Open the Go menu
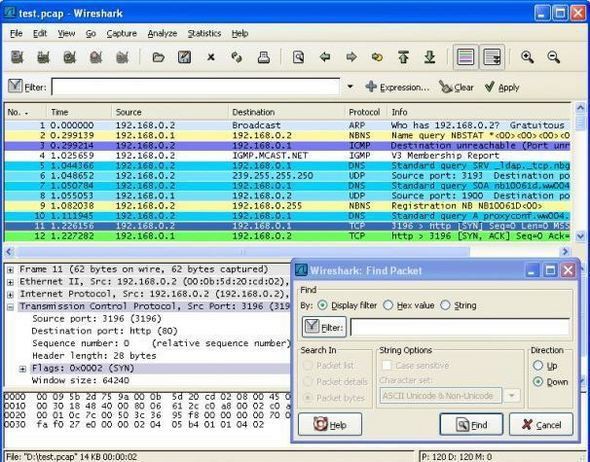Image resolution: width=590 pixels, height=462 pixels. pyautogui.click(x=91, y=33)
